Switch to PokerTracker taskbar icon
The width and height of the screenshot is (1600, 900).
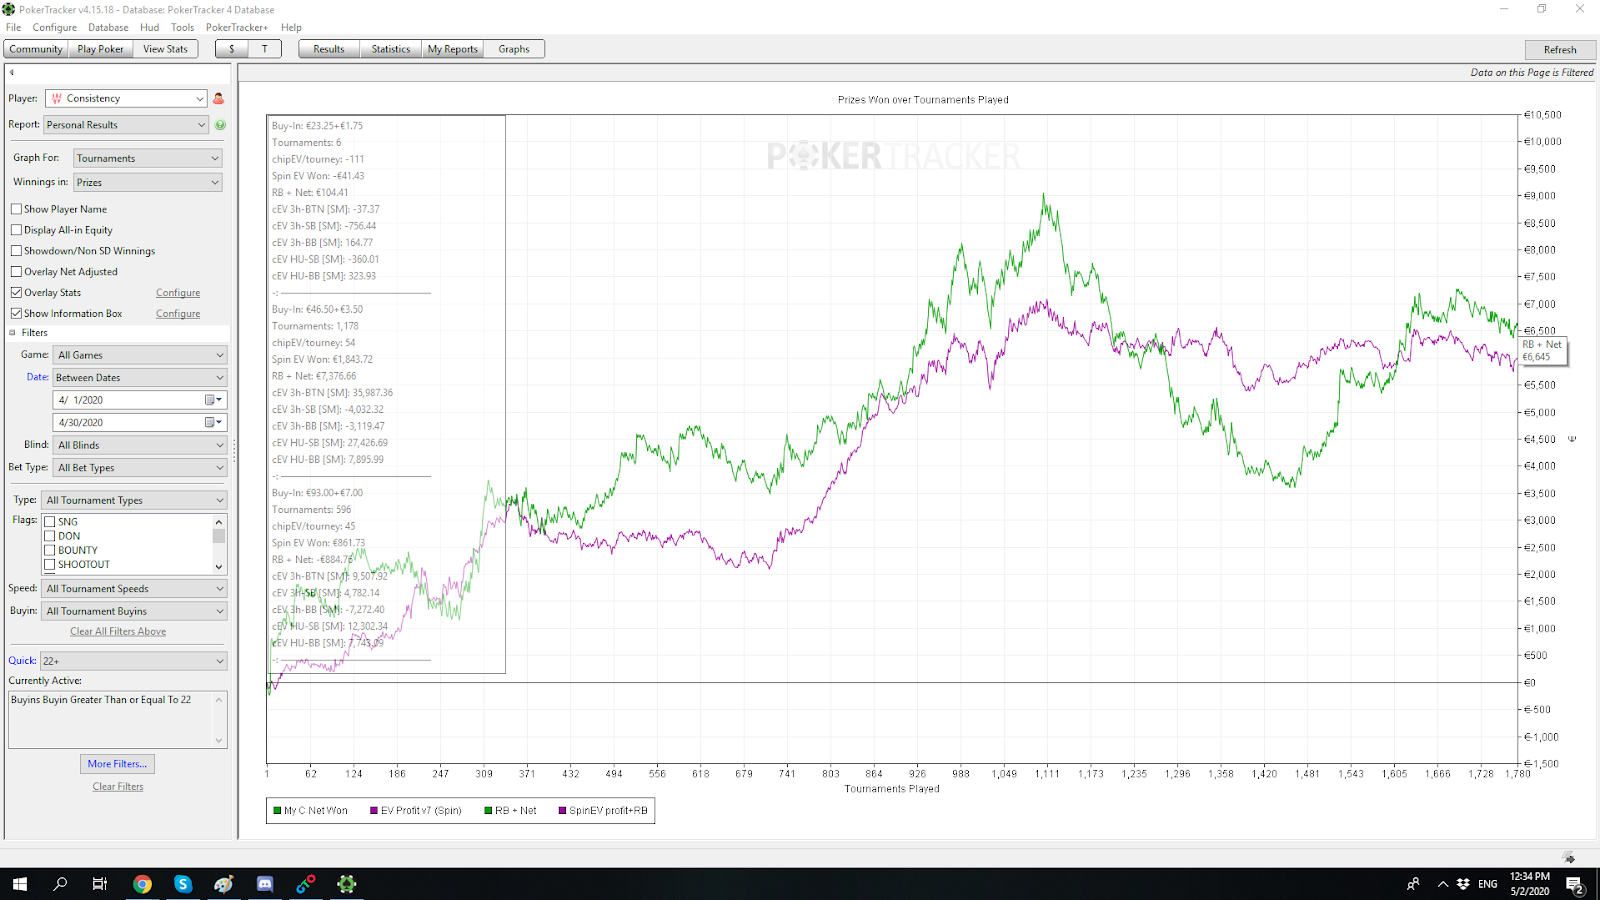coord(347,884)
